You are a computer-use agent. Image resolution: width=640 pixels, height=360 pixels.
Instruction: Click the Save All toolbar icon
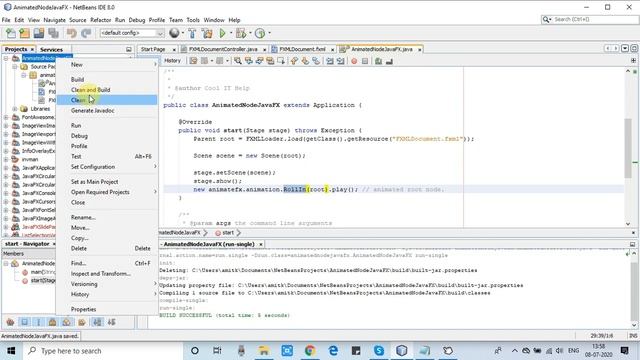coord(53,33)
